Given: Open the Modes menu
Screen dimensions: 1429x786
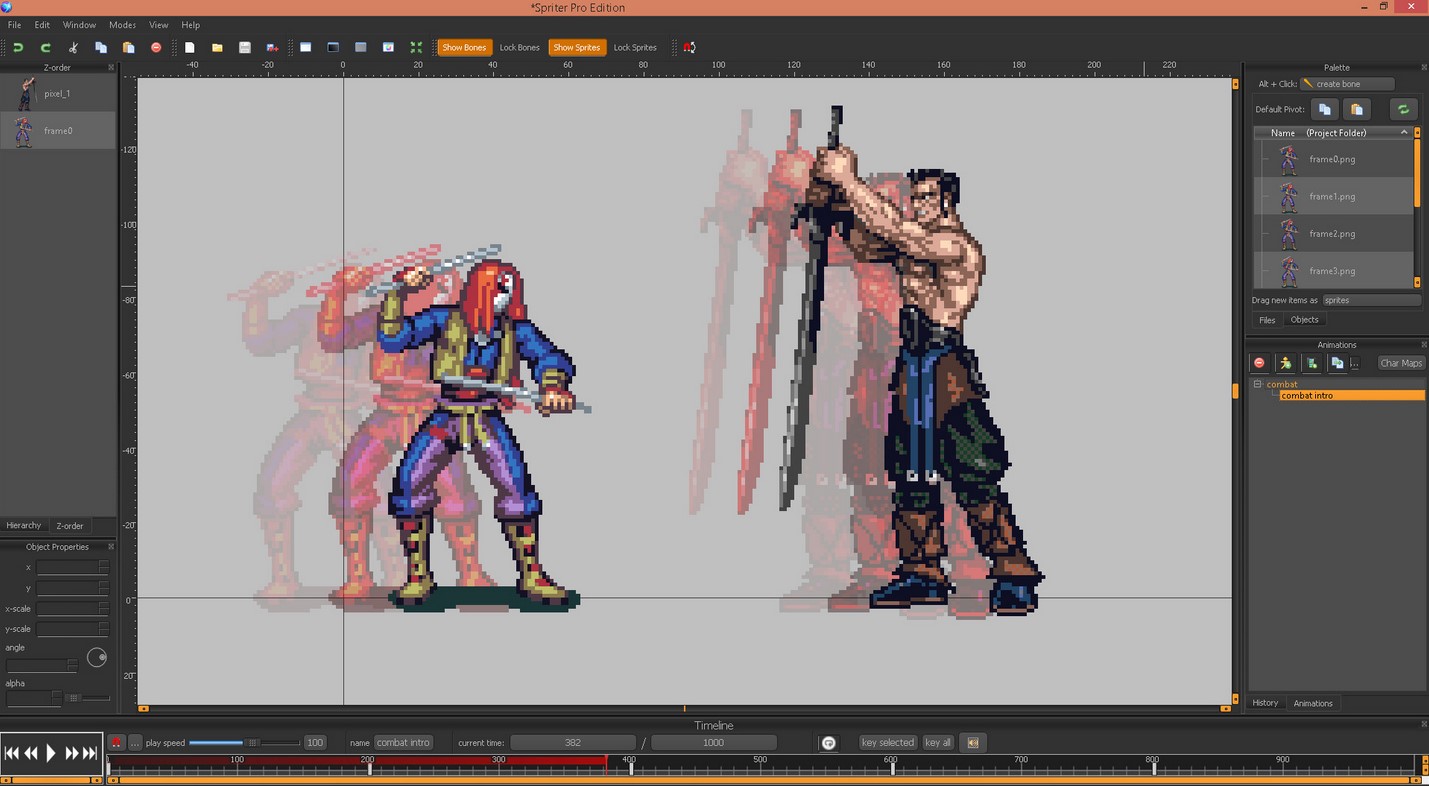Looking at the screenshot, I should pos(122,25).
